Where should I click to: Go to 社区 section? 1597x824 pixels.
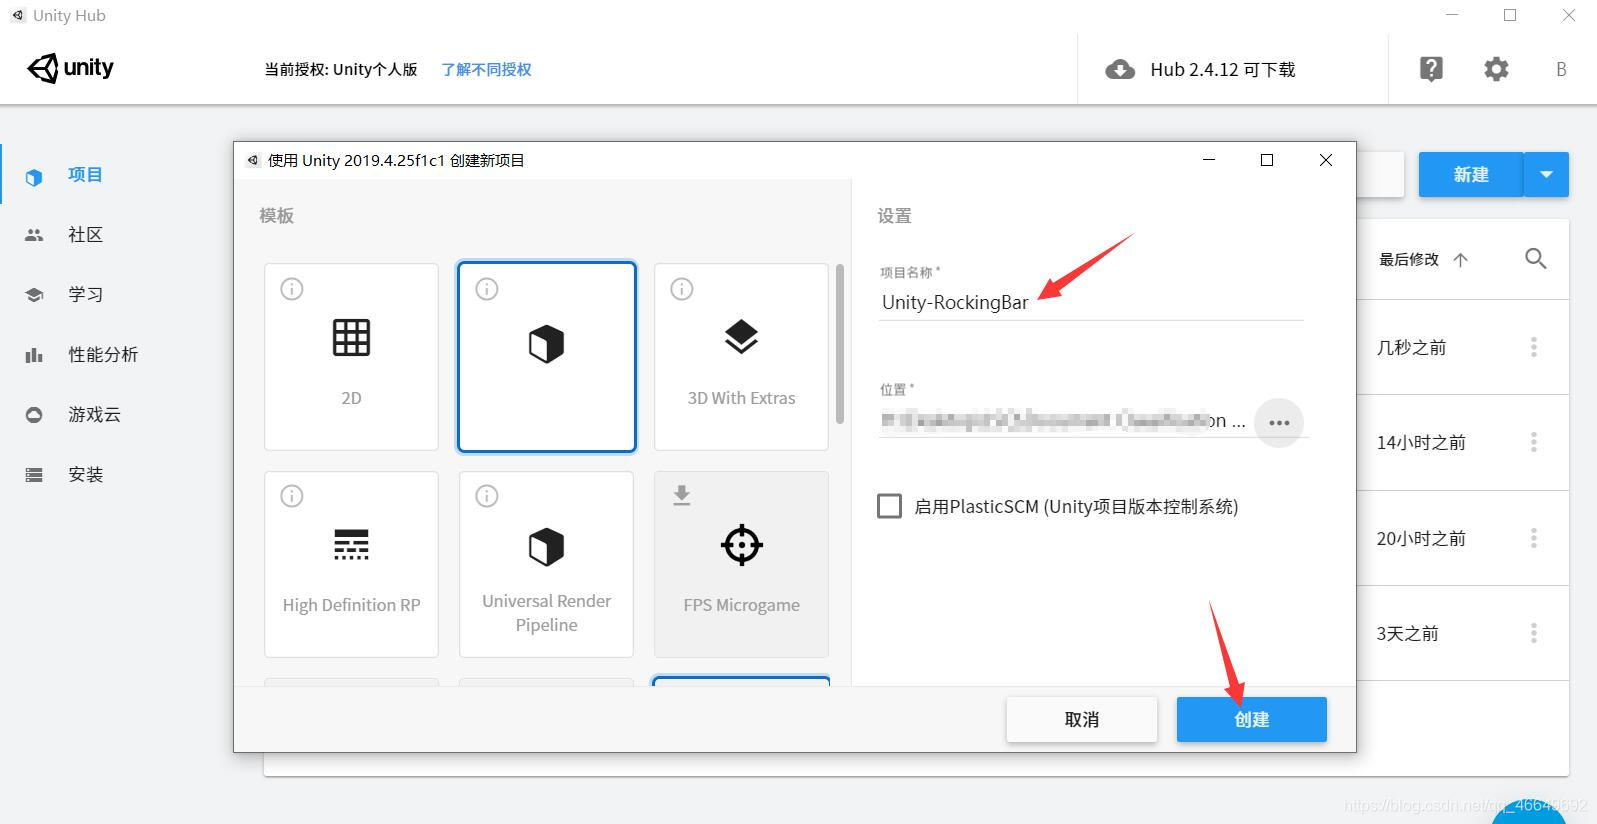pyautogui.click(x=85, y=235)
